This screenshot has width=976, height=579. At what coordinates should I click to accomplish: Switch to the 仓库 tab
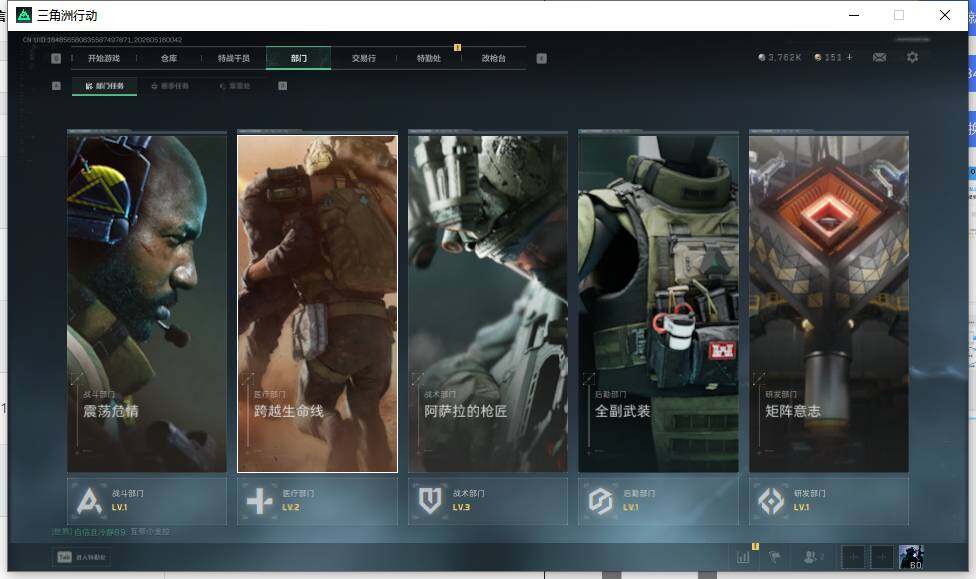(169, 59)
